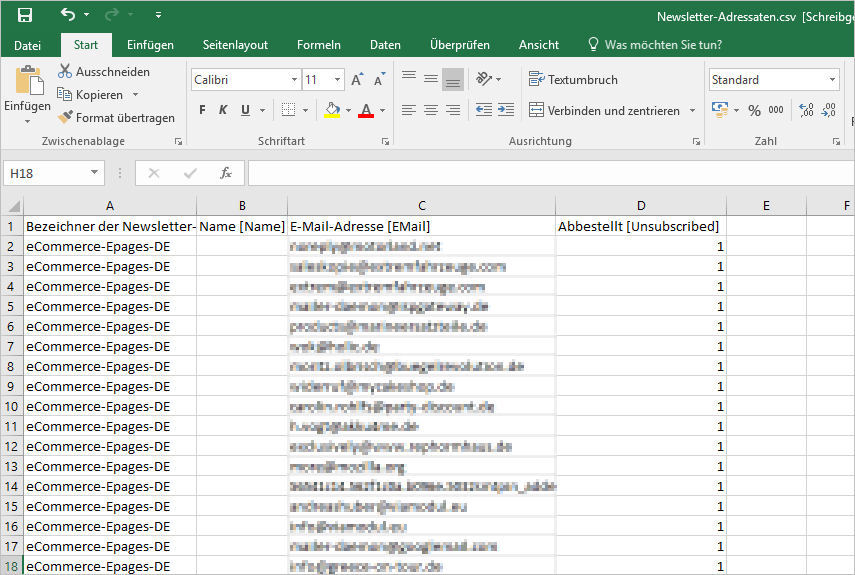Viewport: 855px width, 575px height.
Task: Open Customize Quick Access Toolbar dropdown
Action: pos(158,15)
